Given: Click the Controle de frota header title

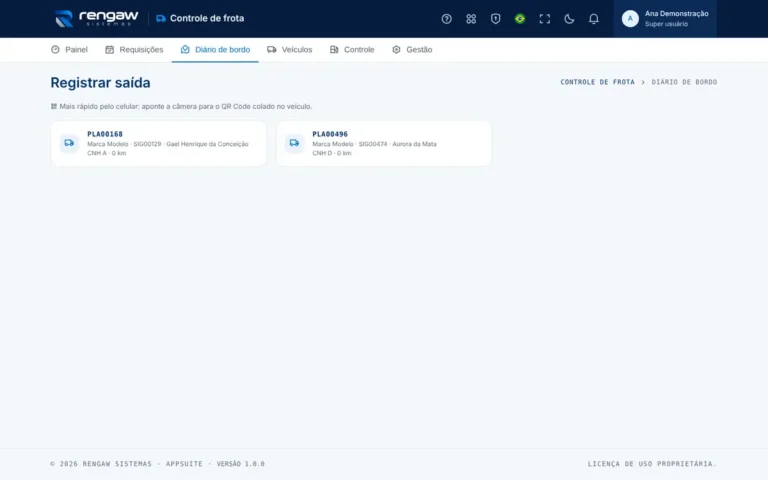Looking at the screenshot, I should click(207, 19).
